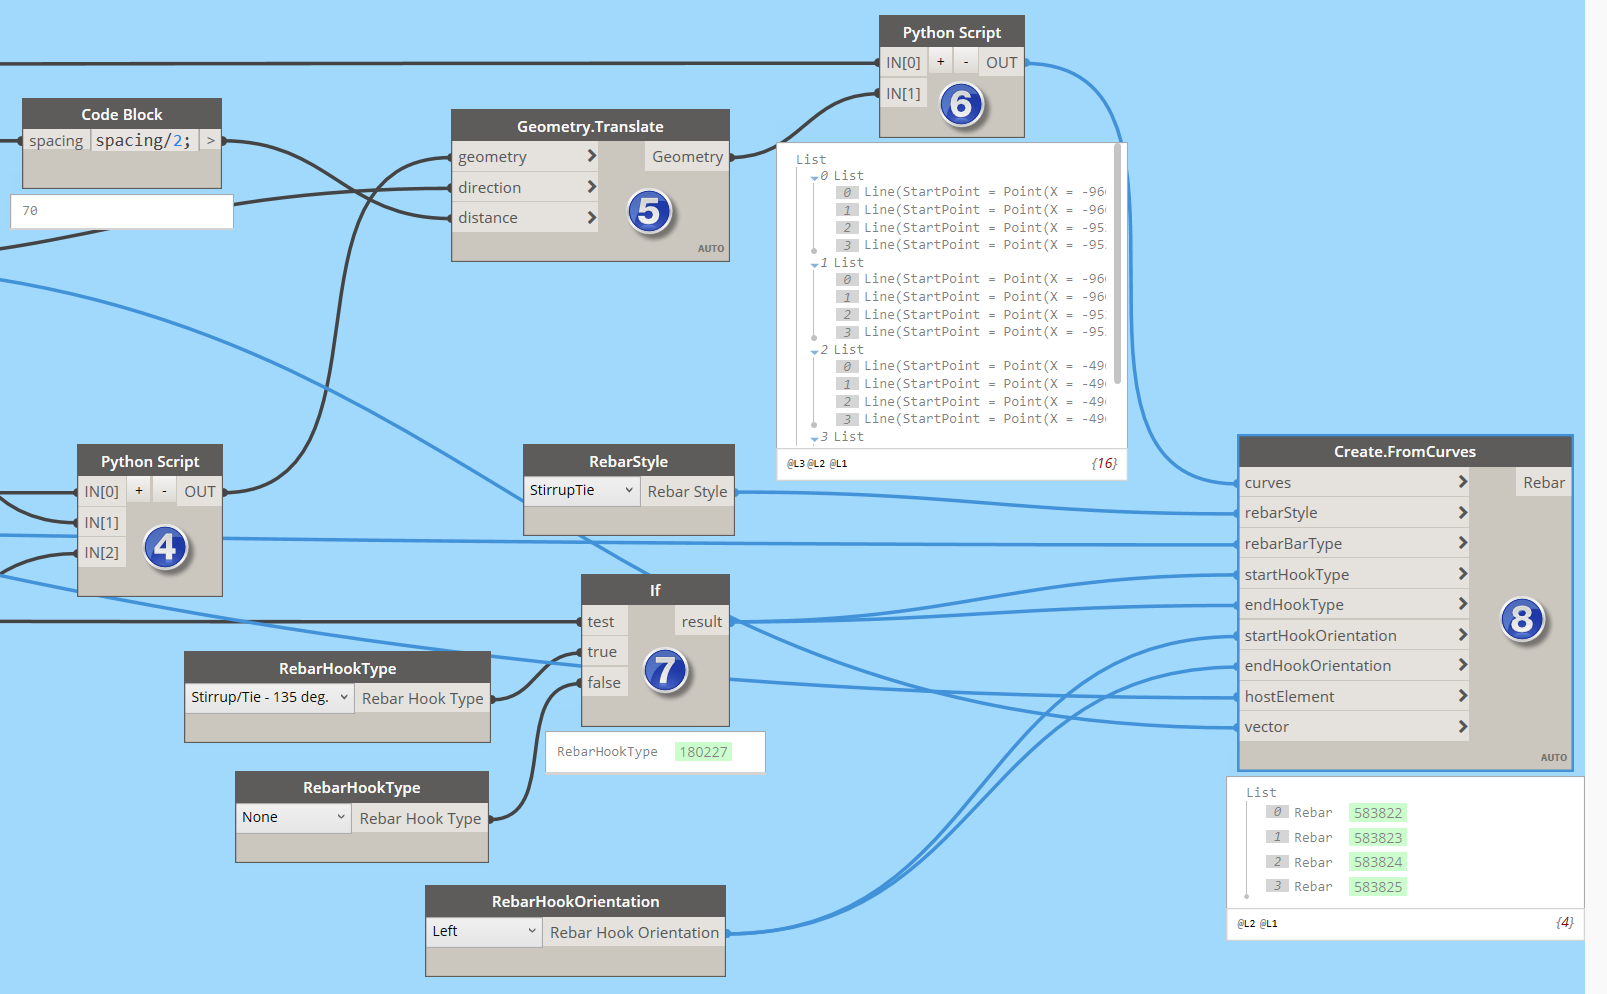Open the Stirrup/Tie - 135 deg. hook type dropdown
The width and height of the screenshot is (1607, 994).
270,697
